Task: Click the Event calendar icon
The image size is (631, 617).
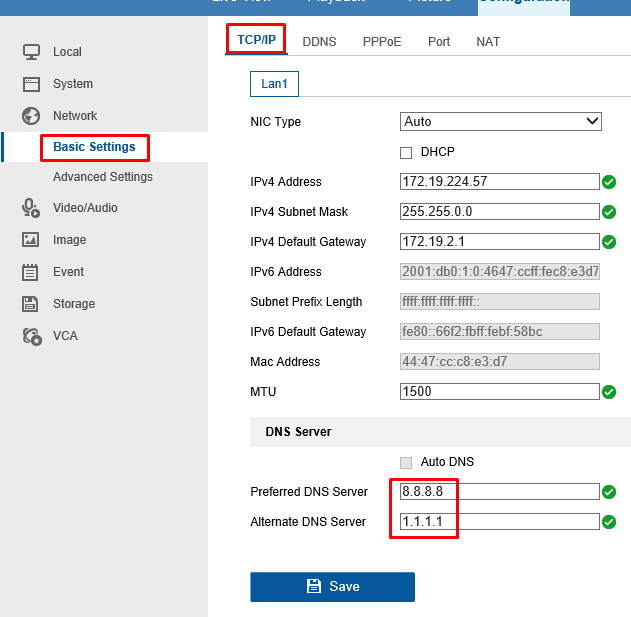Action: click(30, 272)
